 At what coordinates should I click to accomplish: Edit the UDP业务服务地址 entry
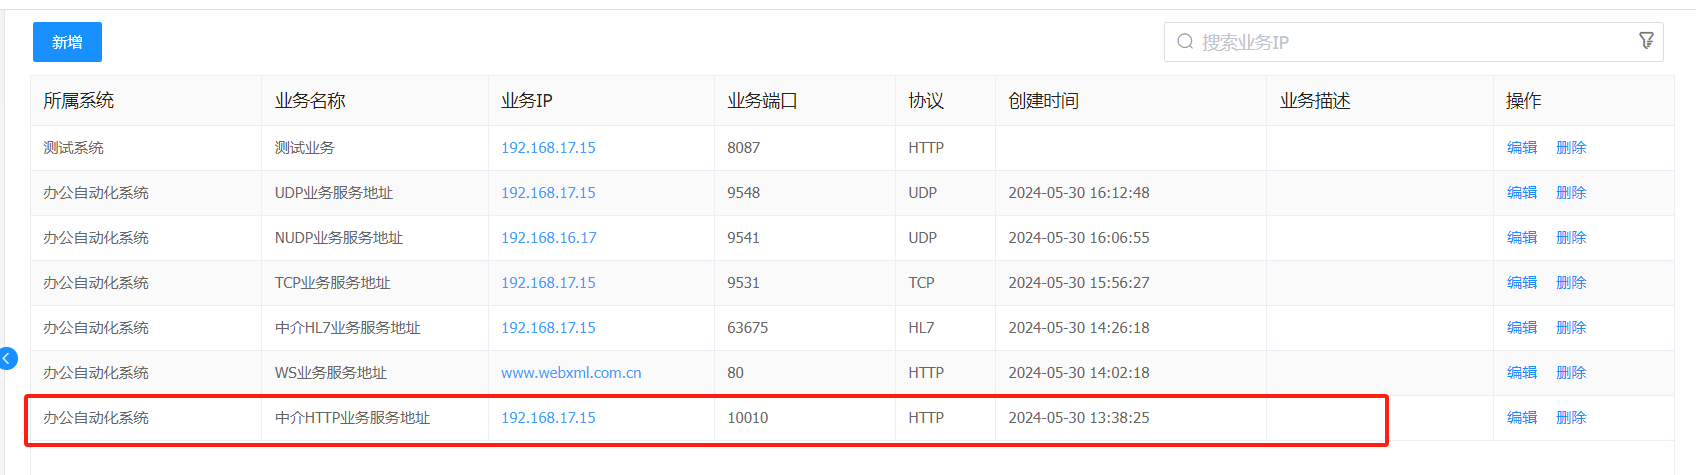click(1521, 193)
